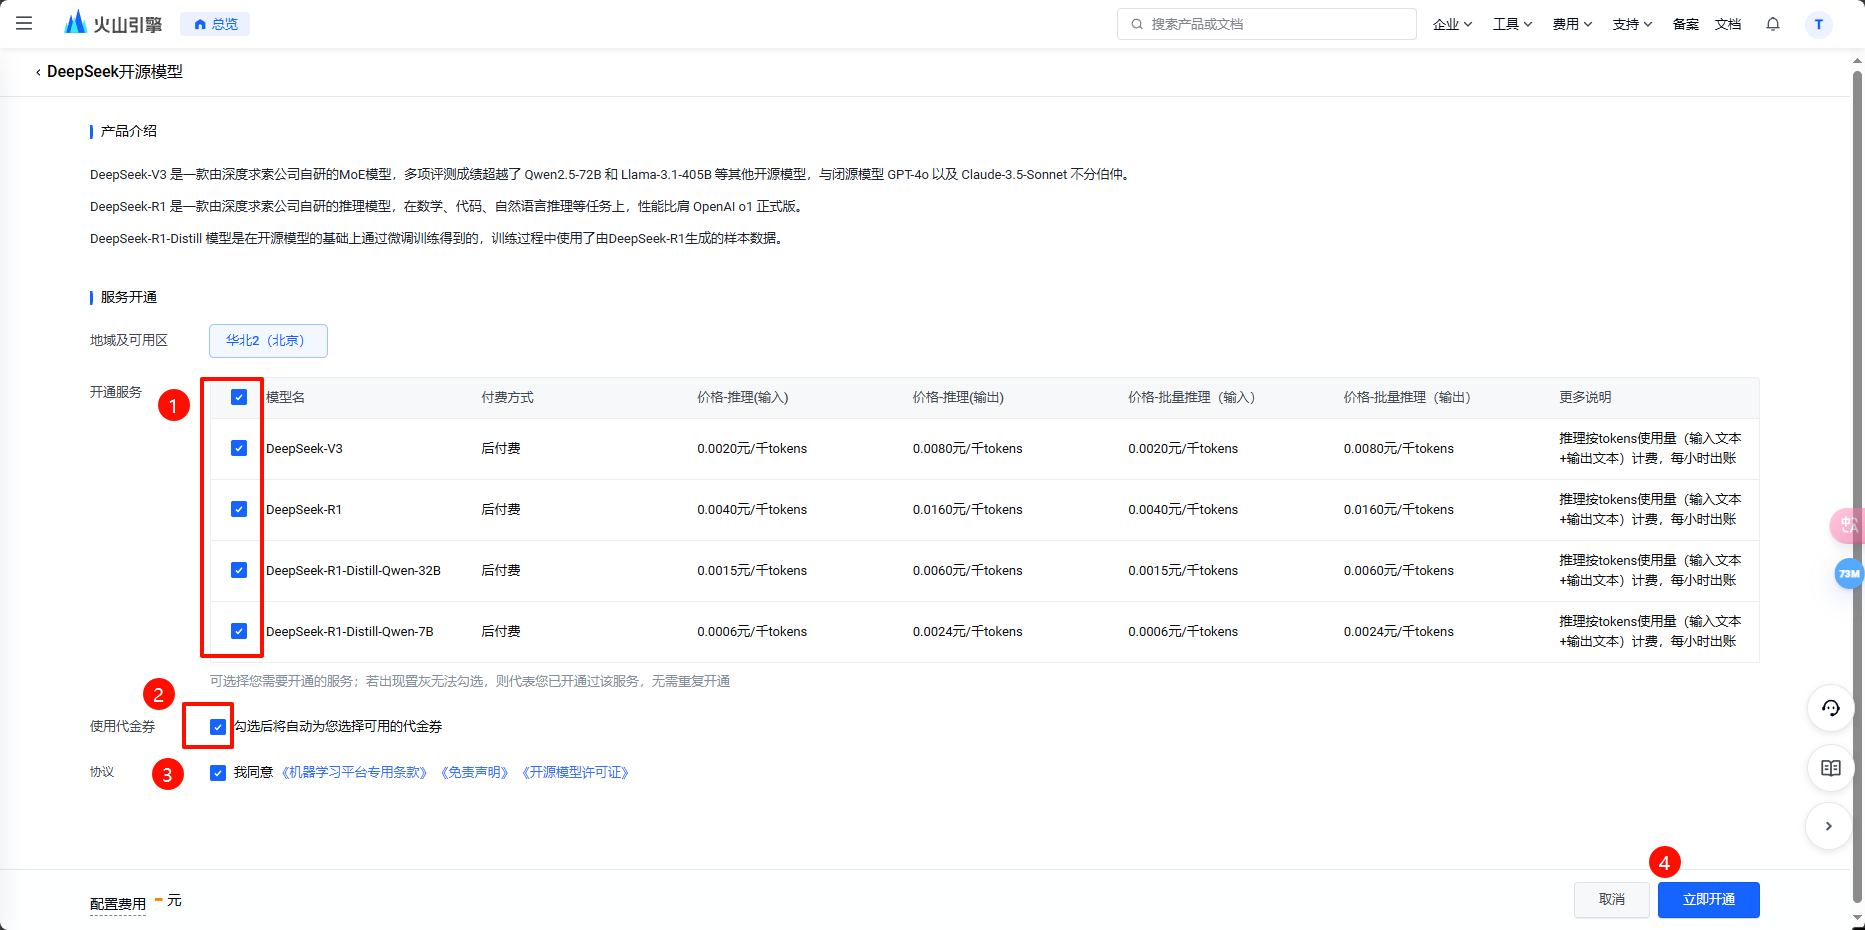
Task: Click the DeepSeek-V3 model name
Action: point(304,448)
